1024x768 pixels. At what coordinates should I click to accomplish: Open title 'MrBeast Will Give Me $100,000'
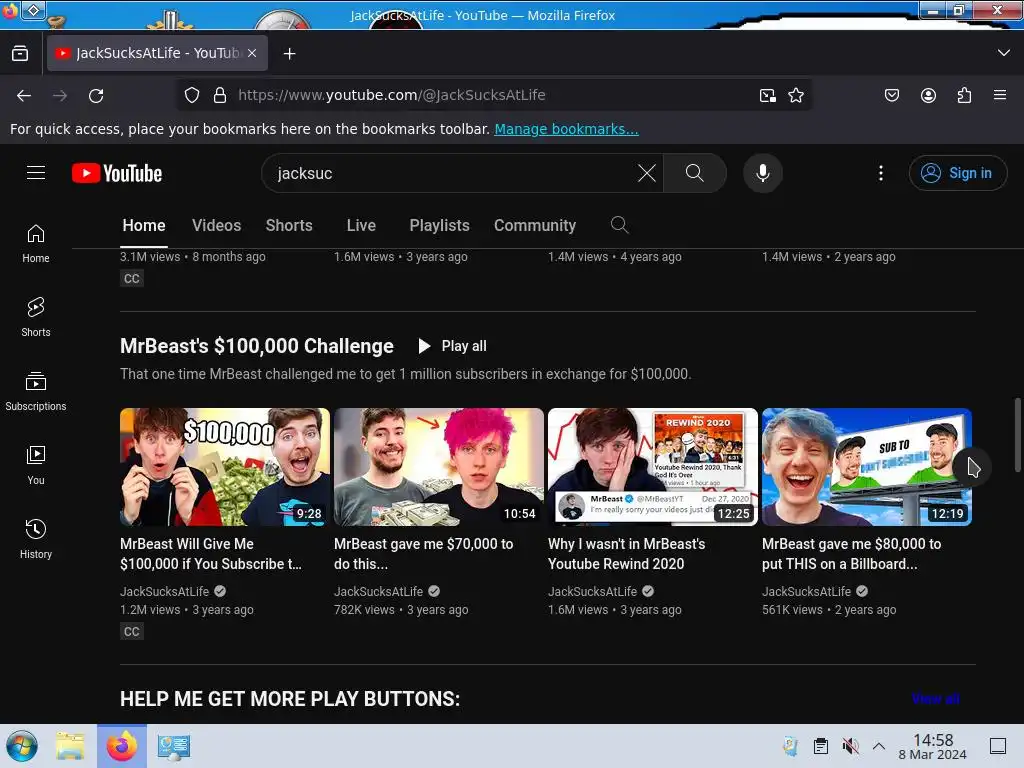coord(211,554)
